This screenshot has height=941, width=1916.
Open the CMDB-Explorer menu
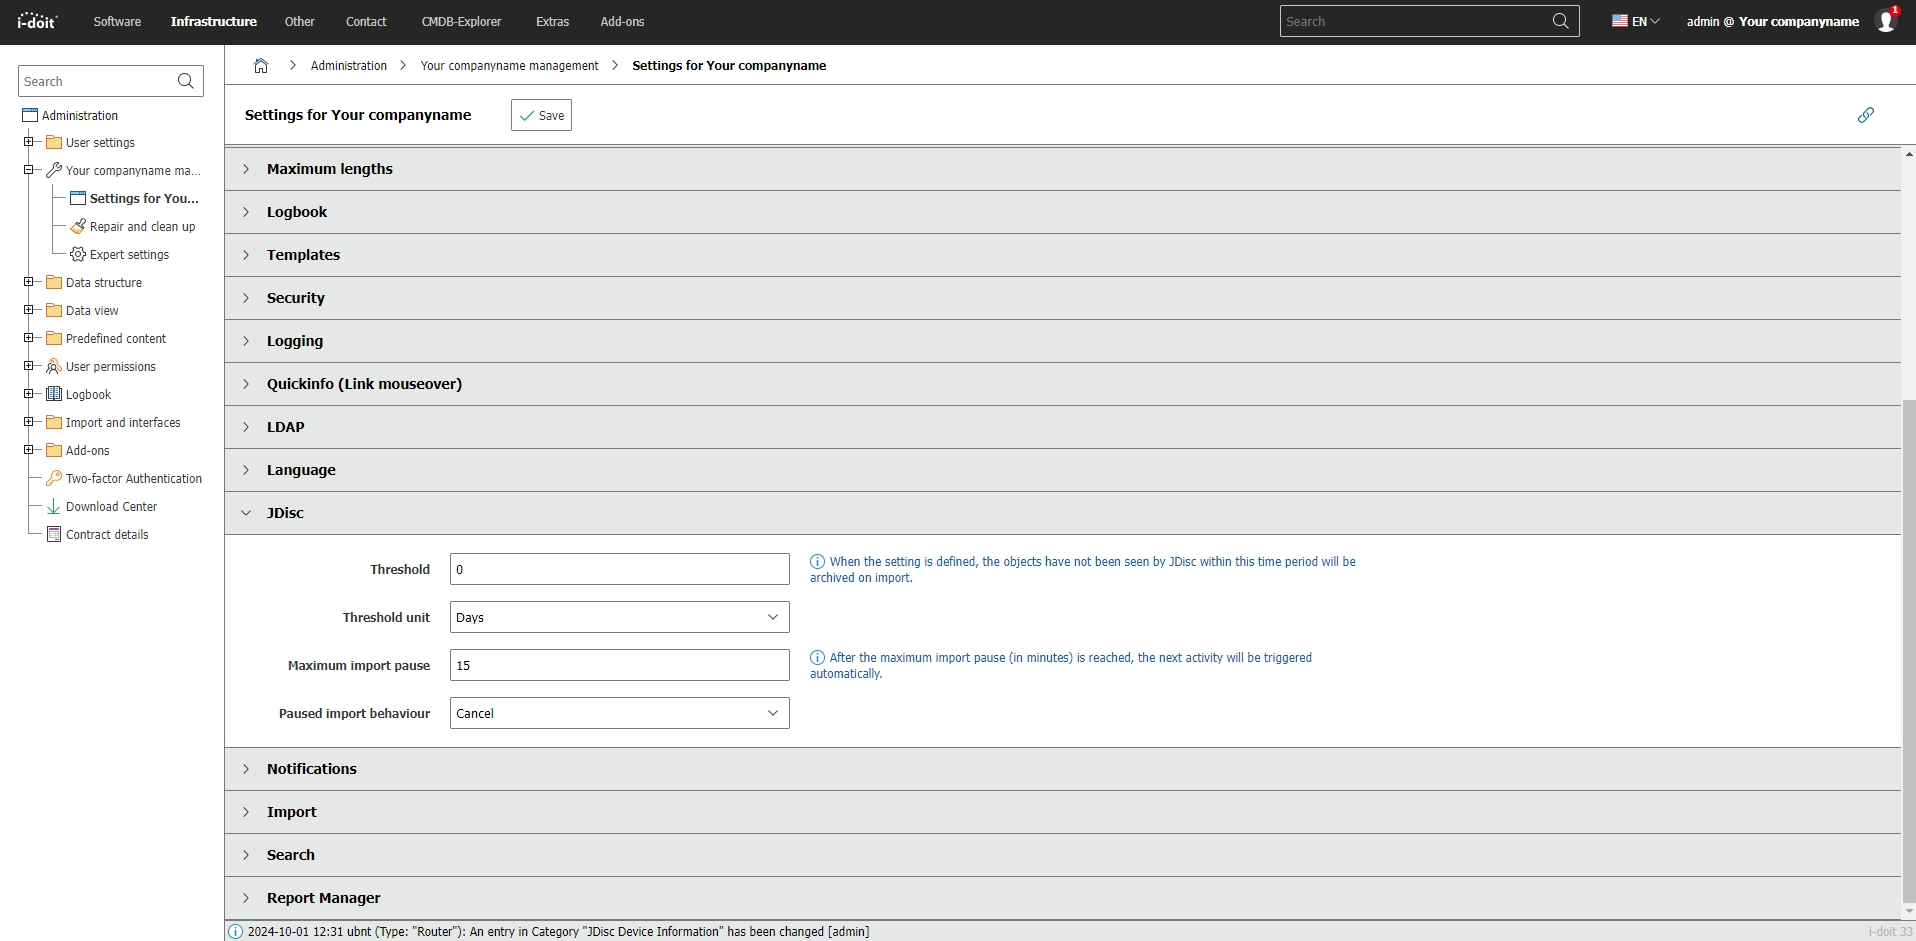click(x=461, y=21)
